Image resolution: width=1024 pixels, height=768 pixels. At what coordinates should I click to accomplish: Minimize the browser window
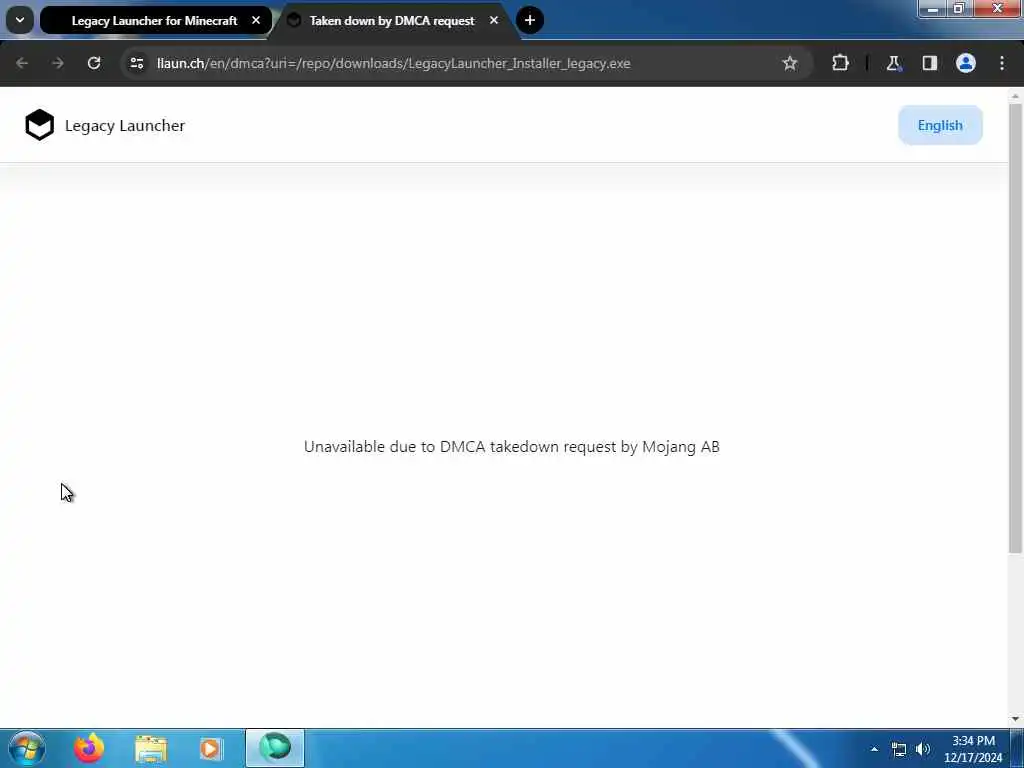point(932,8)
